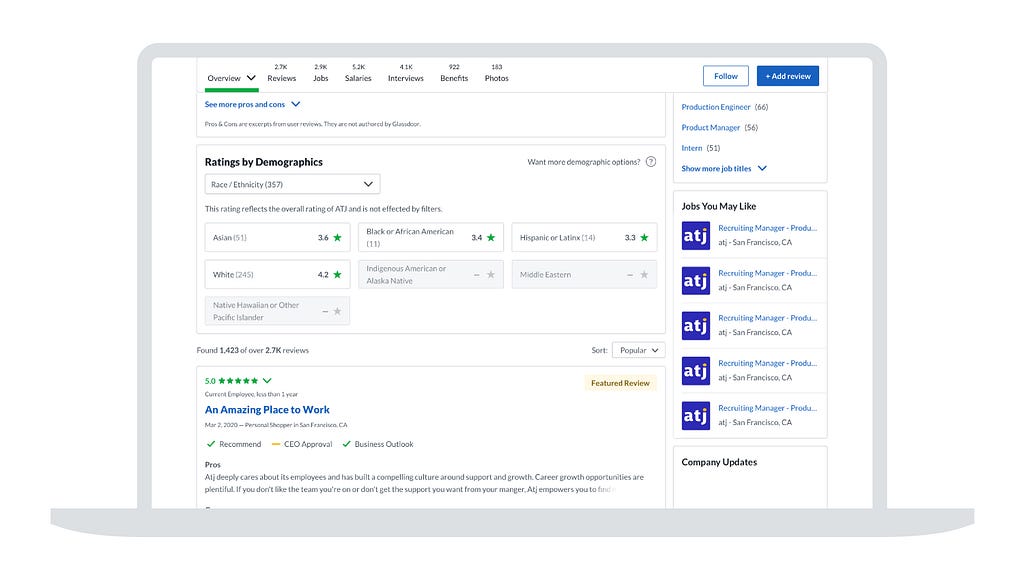Screen dimensions: 1024x581
Task: Click the star in the White card
Action: click(337, 275)
